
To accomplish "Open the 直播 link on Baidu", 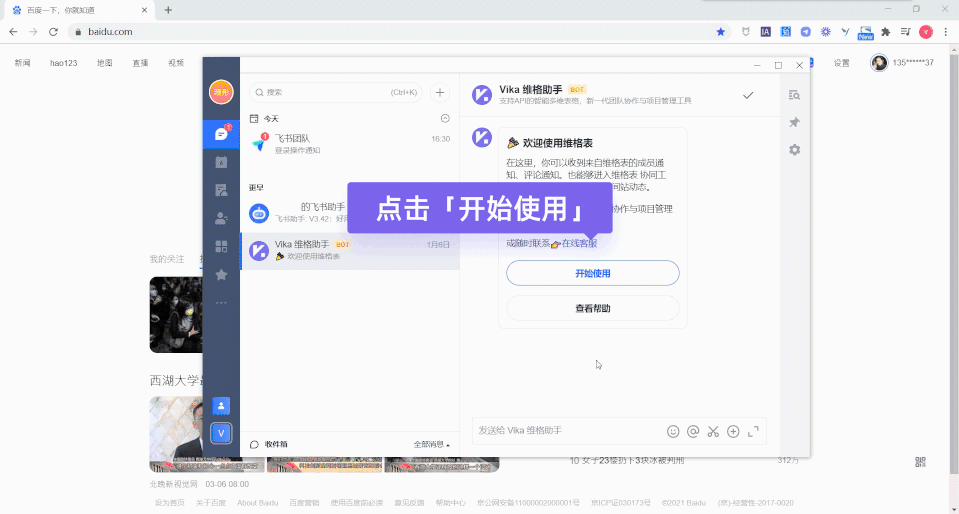I will click(140, 63).
